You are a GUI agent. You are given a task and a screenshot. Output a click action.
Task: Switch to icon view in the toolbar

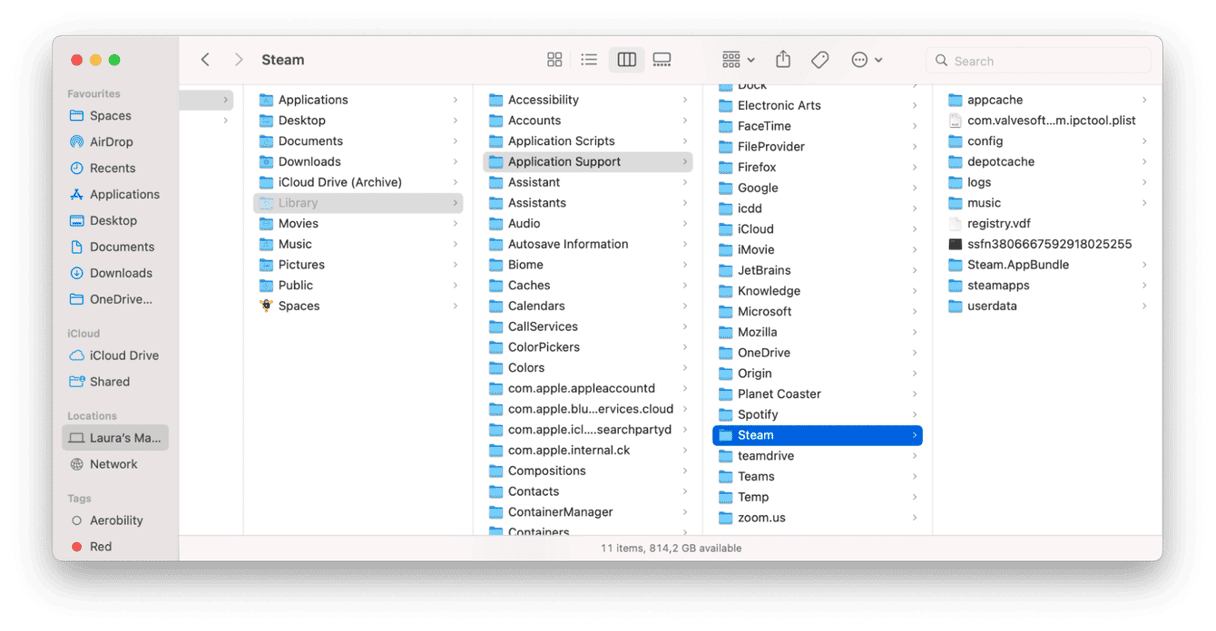[x=554, y=59]
